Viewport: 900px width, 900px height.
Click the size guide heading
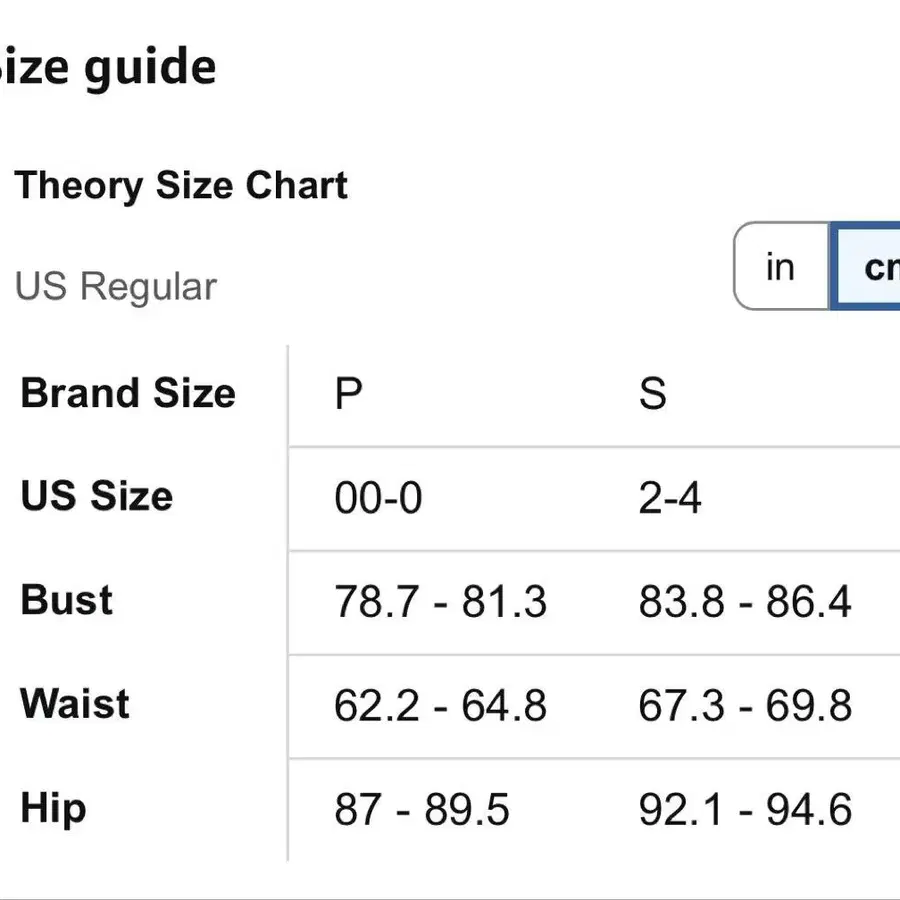[108, 67]
